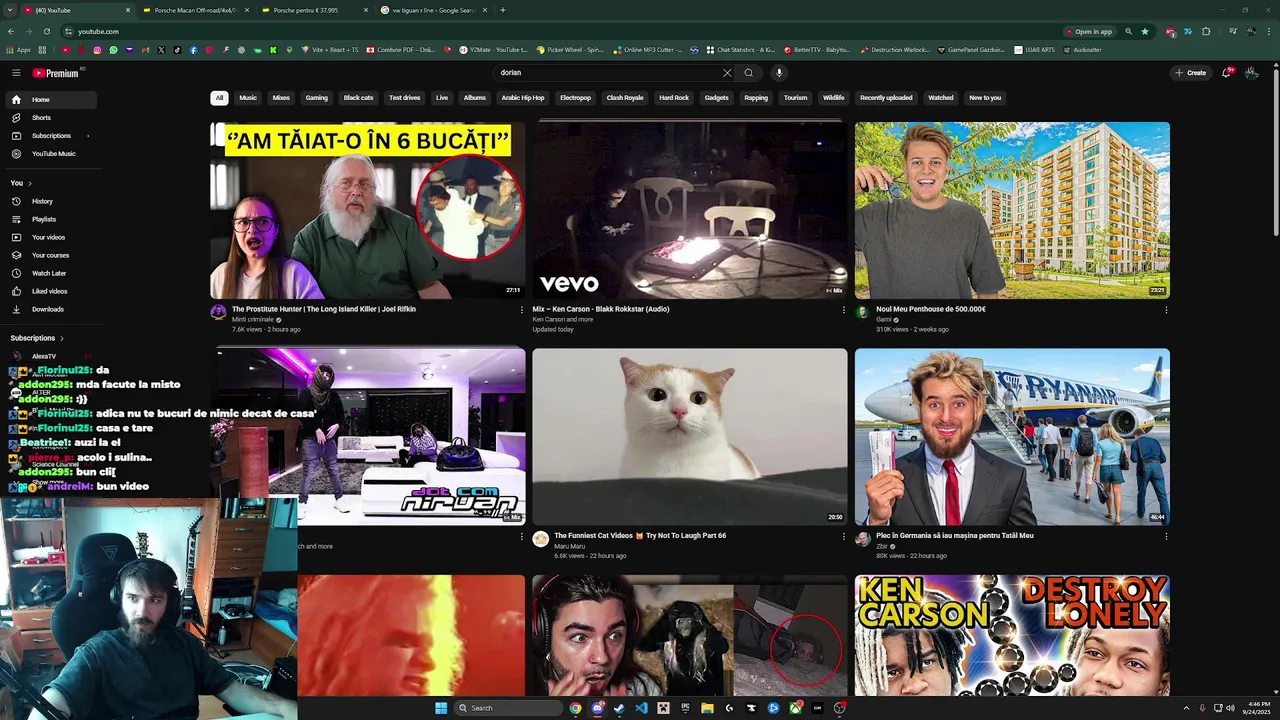Open History in the sidebar
Viewport: 1280px width, 720px height.
click(x=50, y=201)
